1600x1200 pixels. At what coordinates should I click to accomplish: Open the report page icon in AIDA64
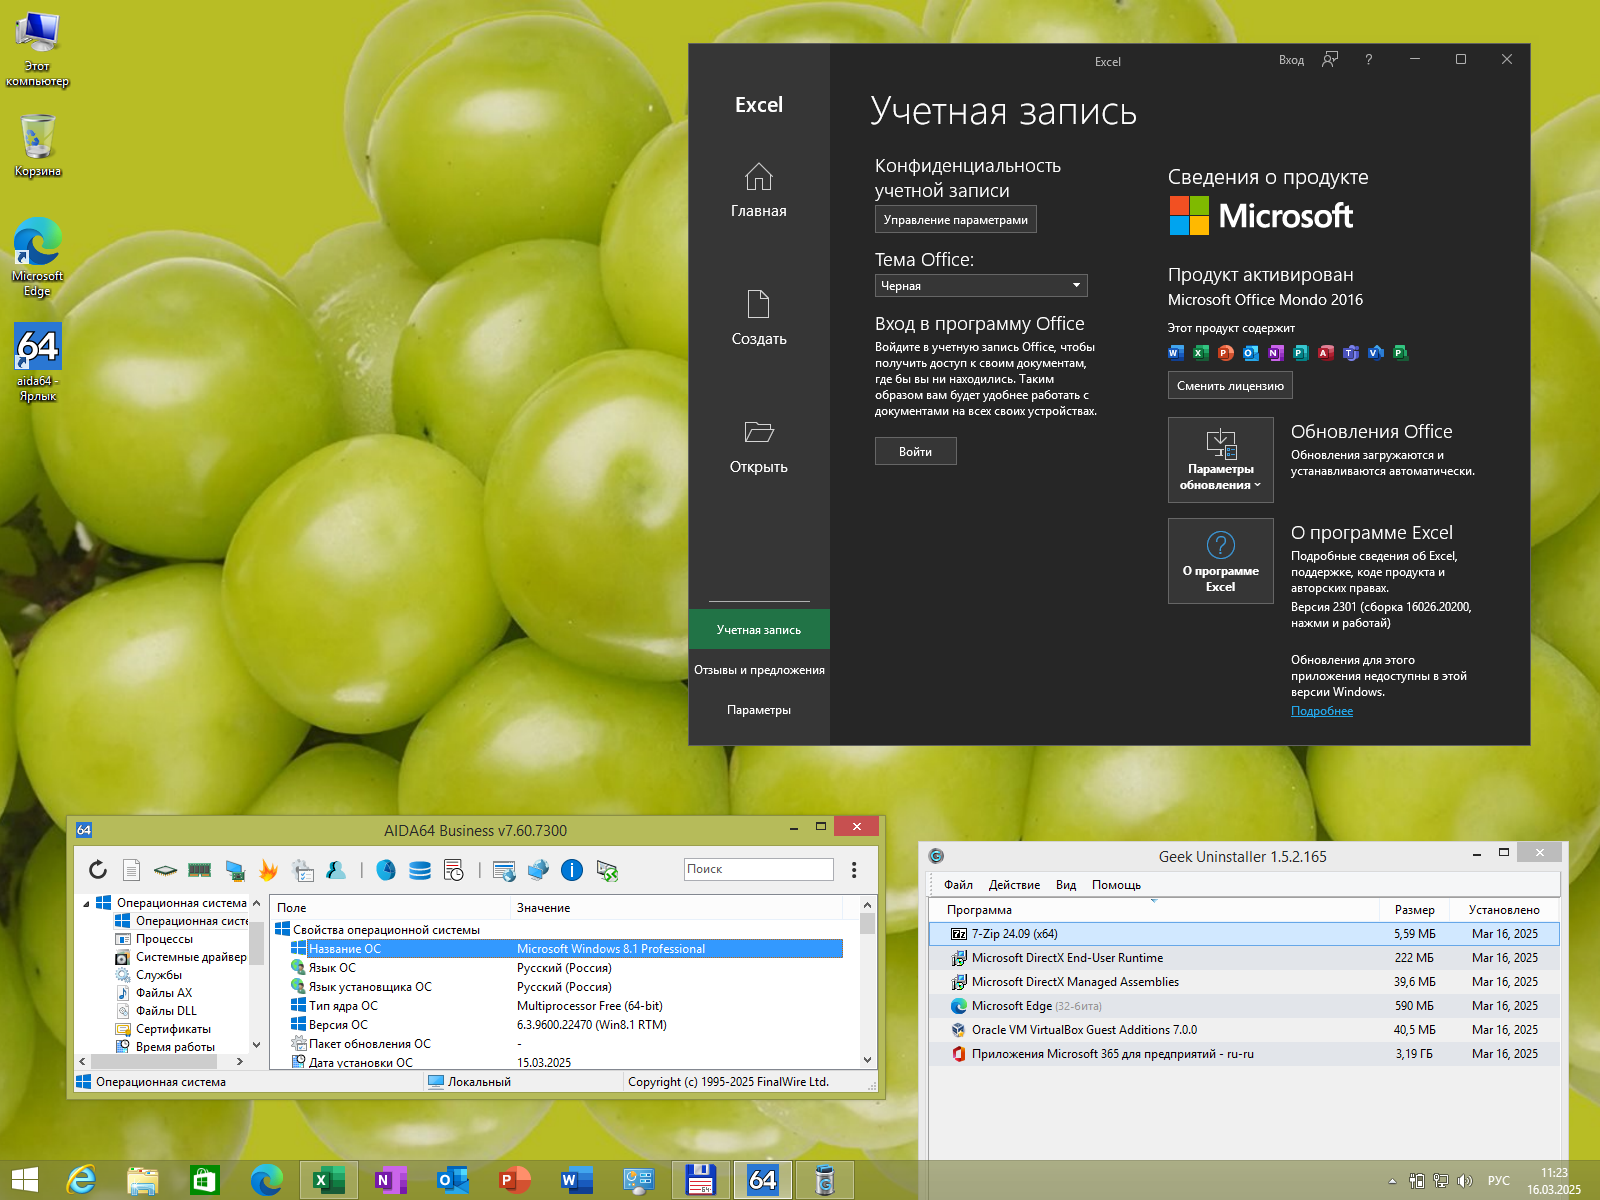point(131,870)
